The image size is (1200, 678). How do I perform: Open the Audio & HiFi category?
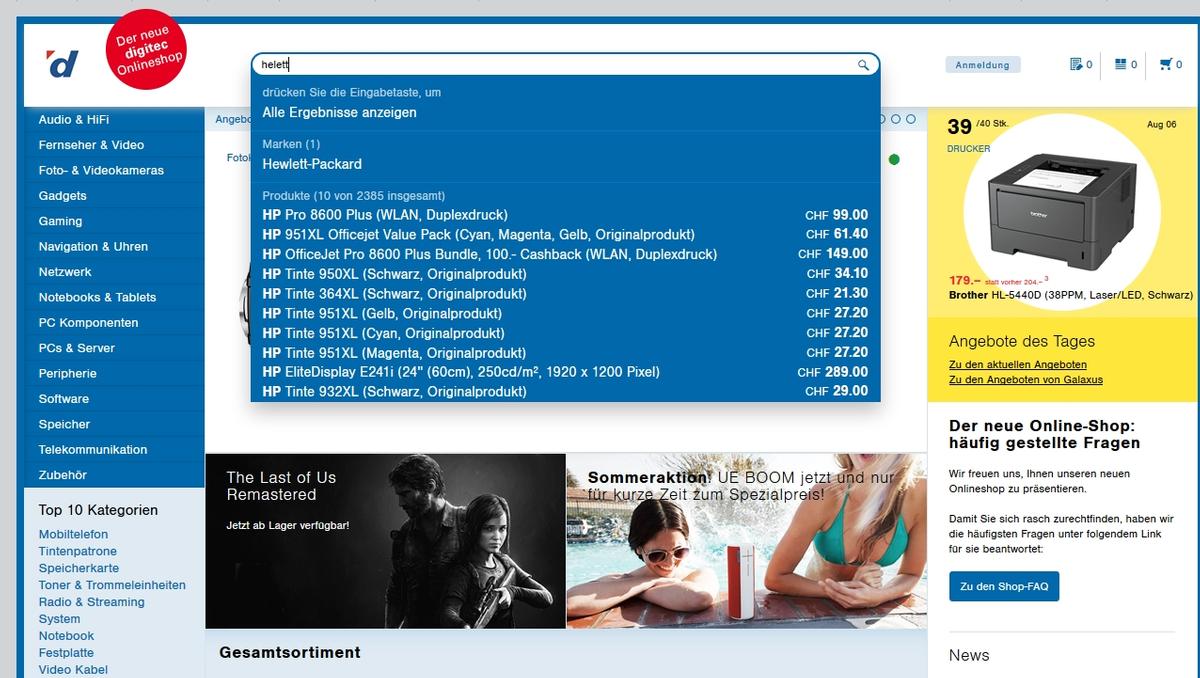coord(74,120)
